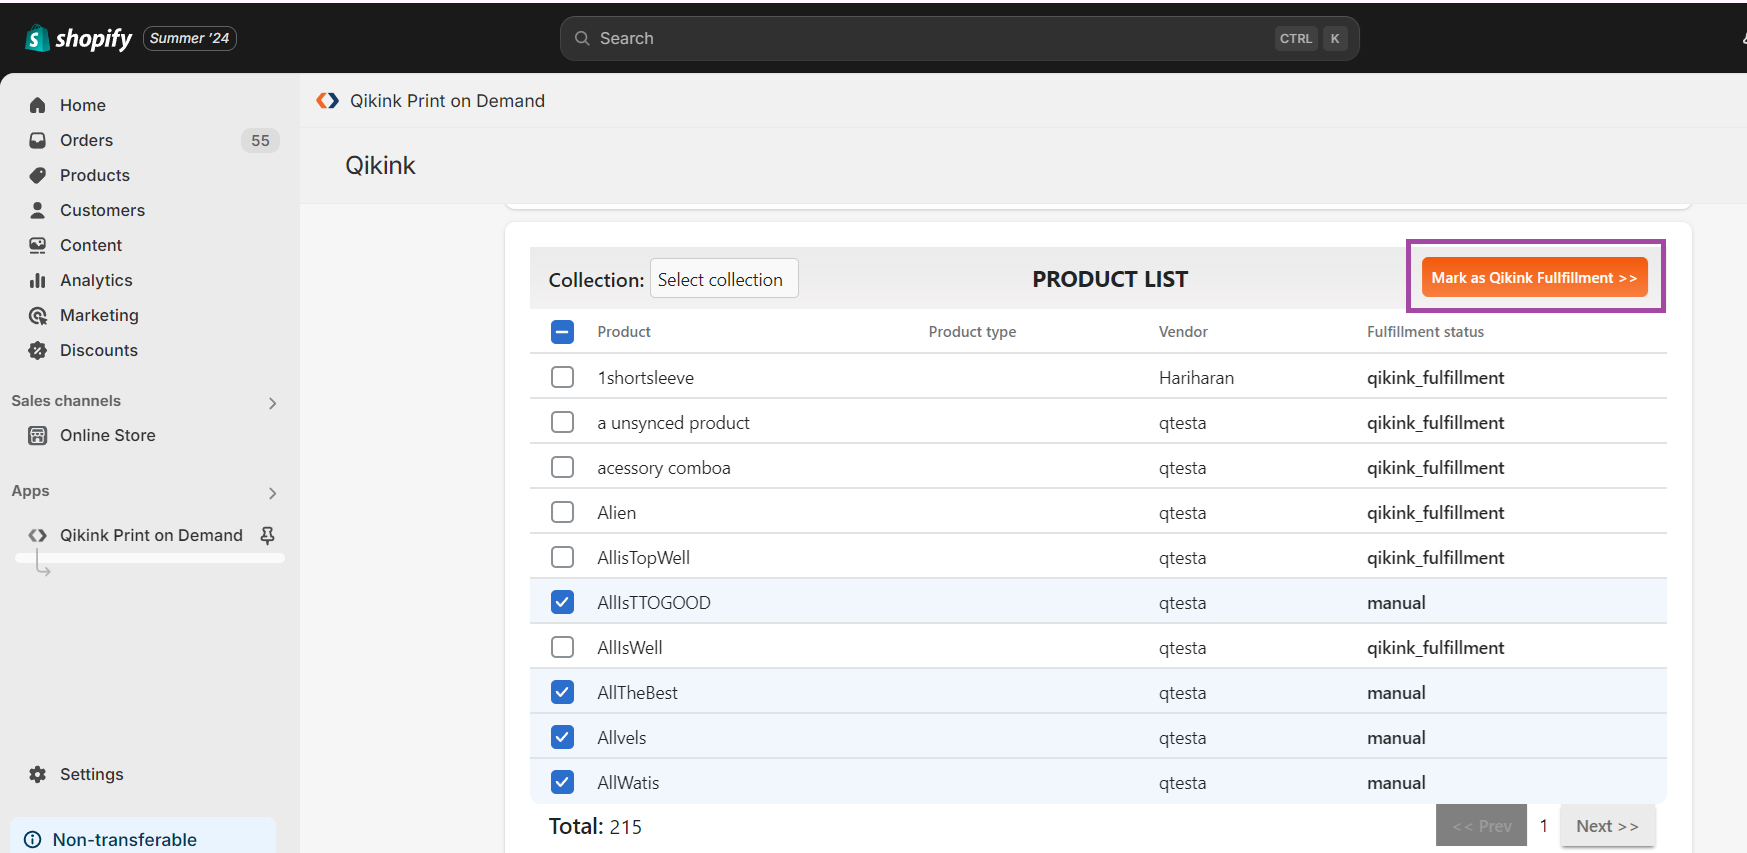
Task: Uncheck the Allvels checkbox
Action: (x=563, y=737)
